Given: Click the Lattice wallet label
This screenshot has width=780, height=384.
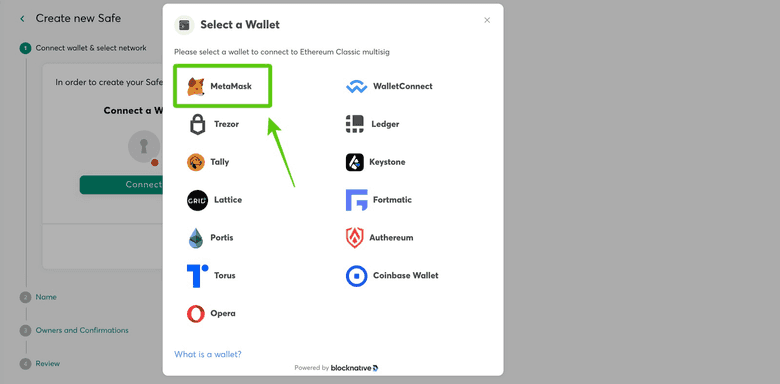Looking at the screenshot, I should [x=228, y=199].
